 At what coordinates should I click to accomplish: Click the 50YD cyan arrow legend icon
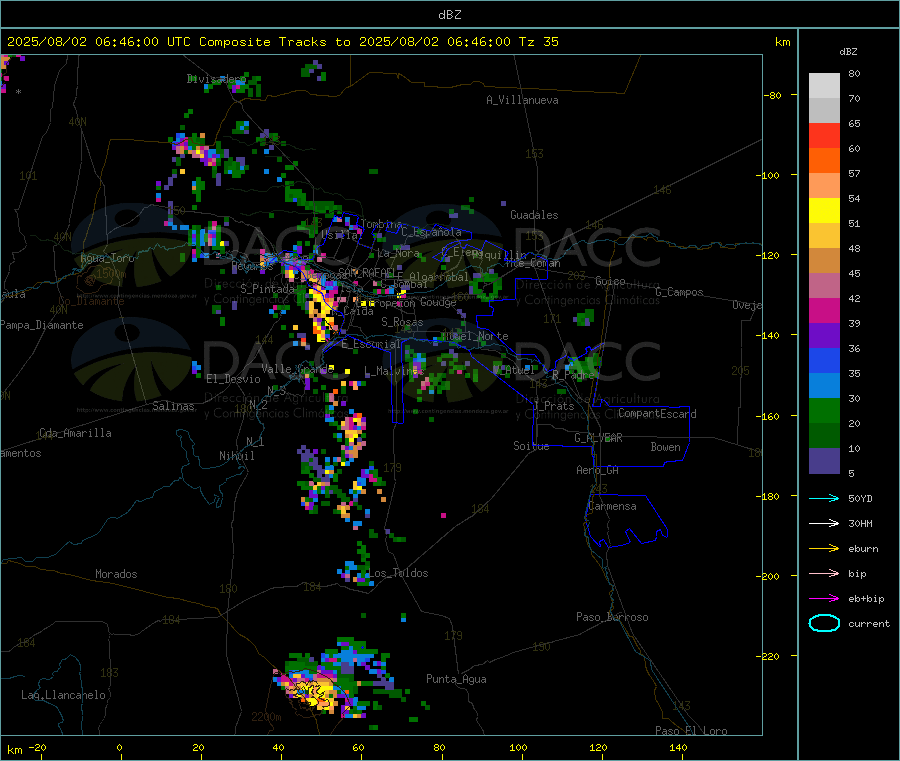coord(824,498)
